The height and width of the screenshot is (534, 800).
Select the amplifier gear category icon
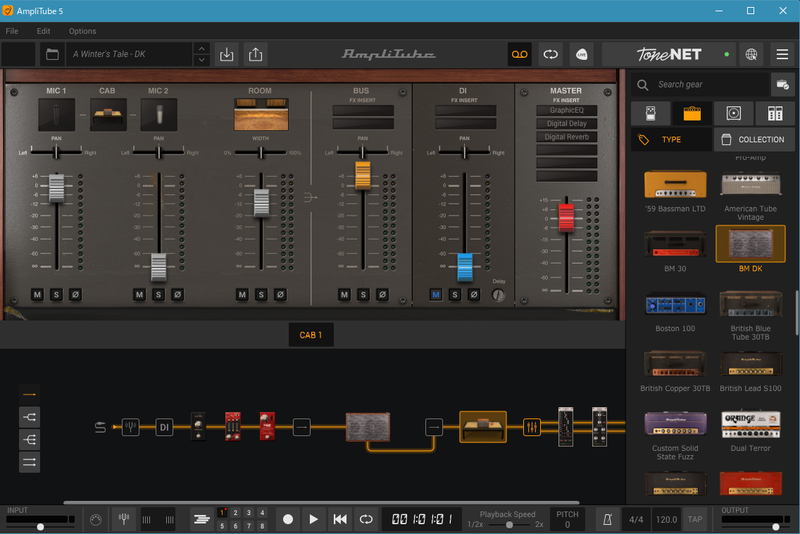692,113
